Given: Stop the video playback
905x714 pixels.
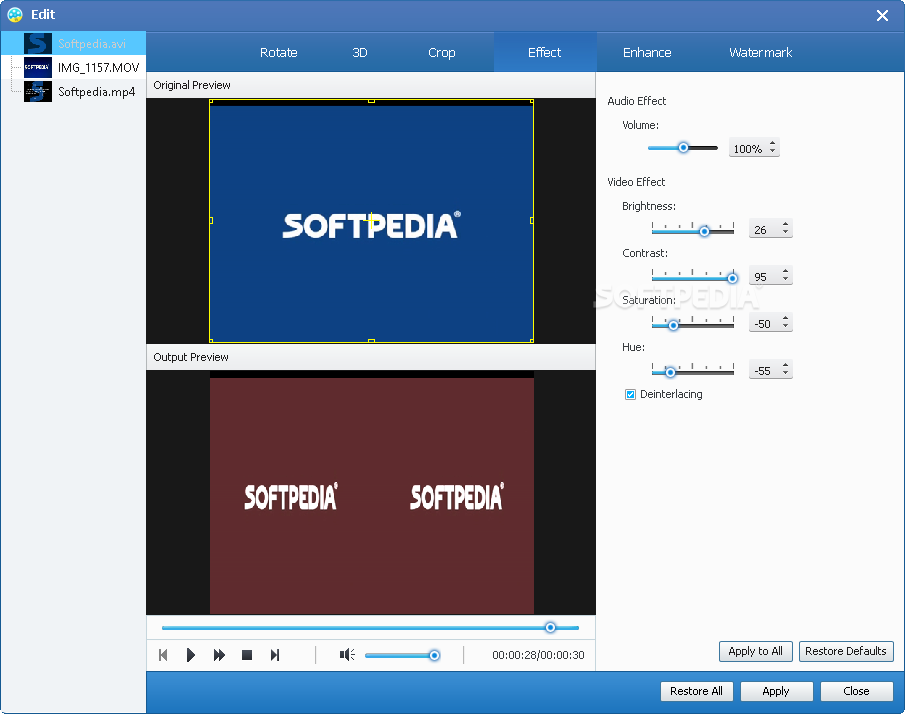Looking at the screenshot, I should 247,655.
